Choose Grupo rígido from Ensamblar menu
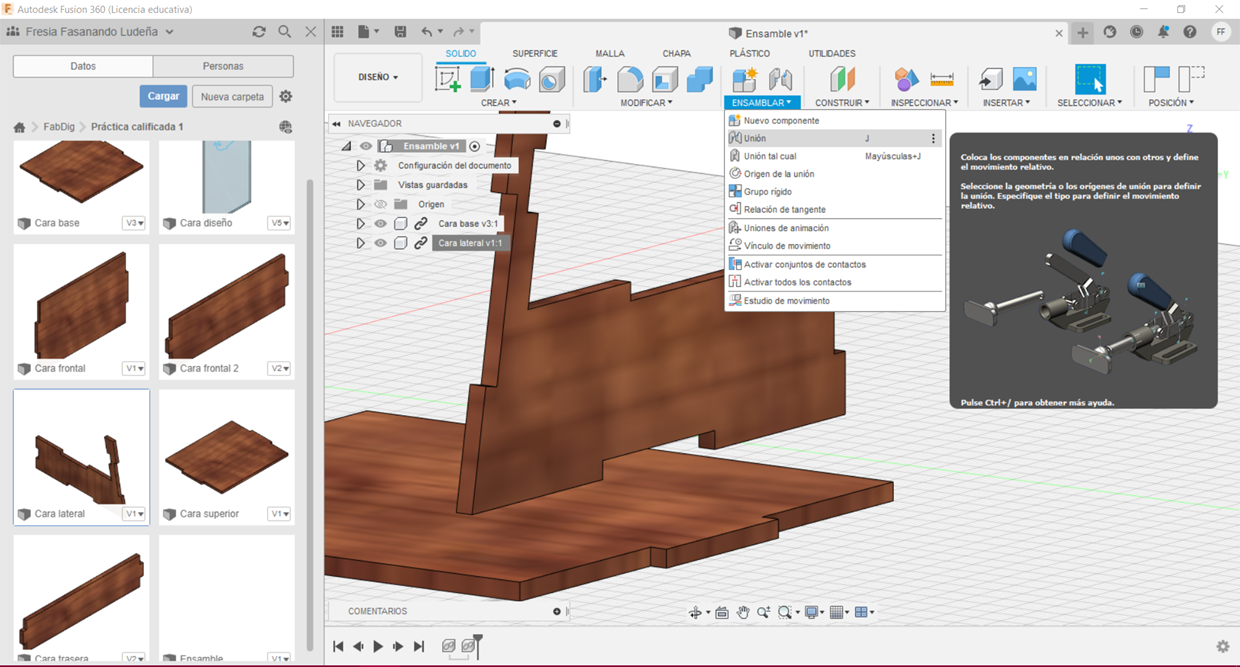Screen dimensions: 1240x667 [x=767, y=192]
